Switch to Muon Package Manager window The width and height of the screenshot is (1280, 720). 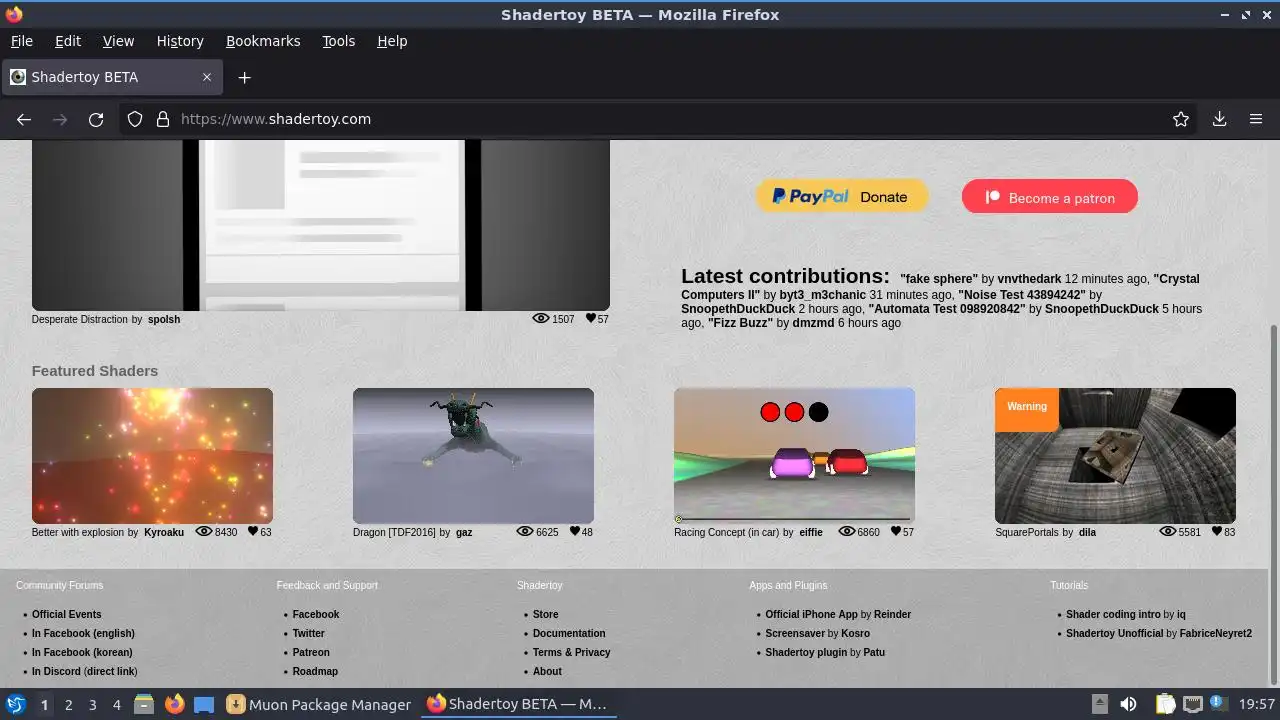click(x=319, y=704)
